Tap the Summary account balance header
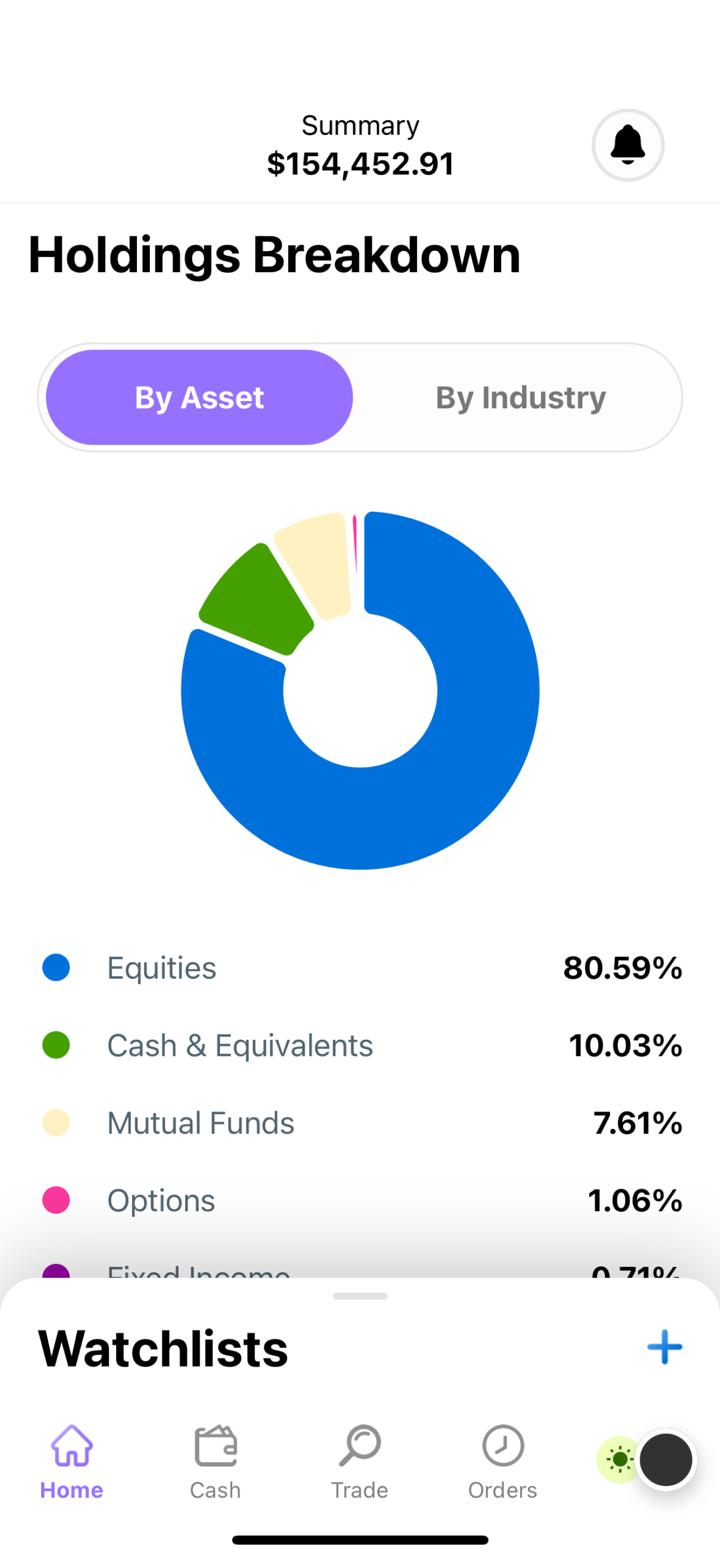Viewport: 720px width, 1558px height. pos(360,146)
